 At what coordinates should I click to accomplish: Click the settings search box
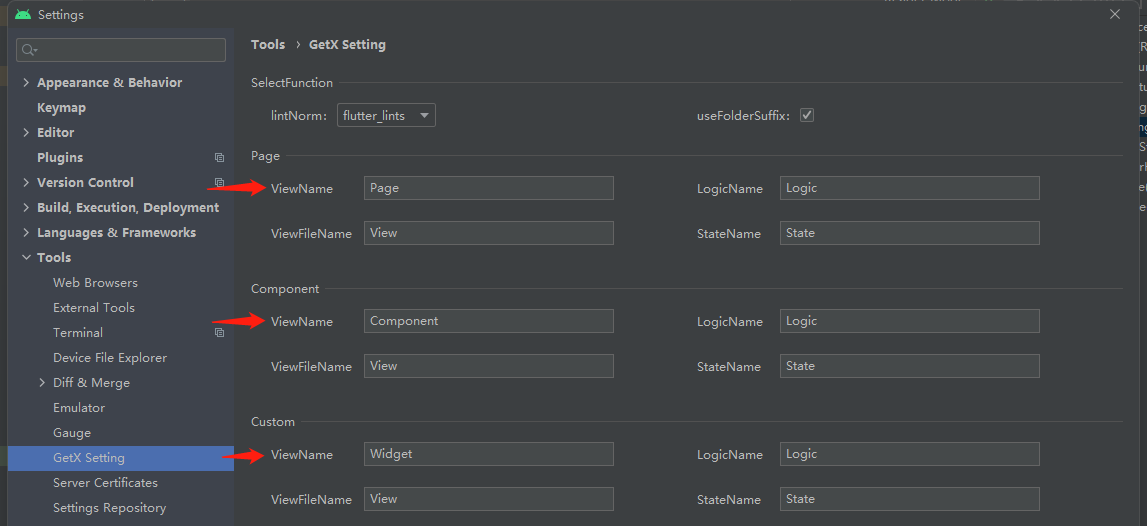[x=130, y=50]
